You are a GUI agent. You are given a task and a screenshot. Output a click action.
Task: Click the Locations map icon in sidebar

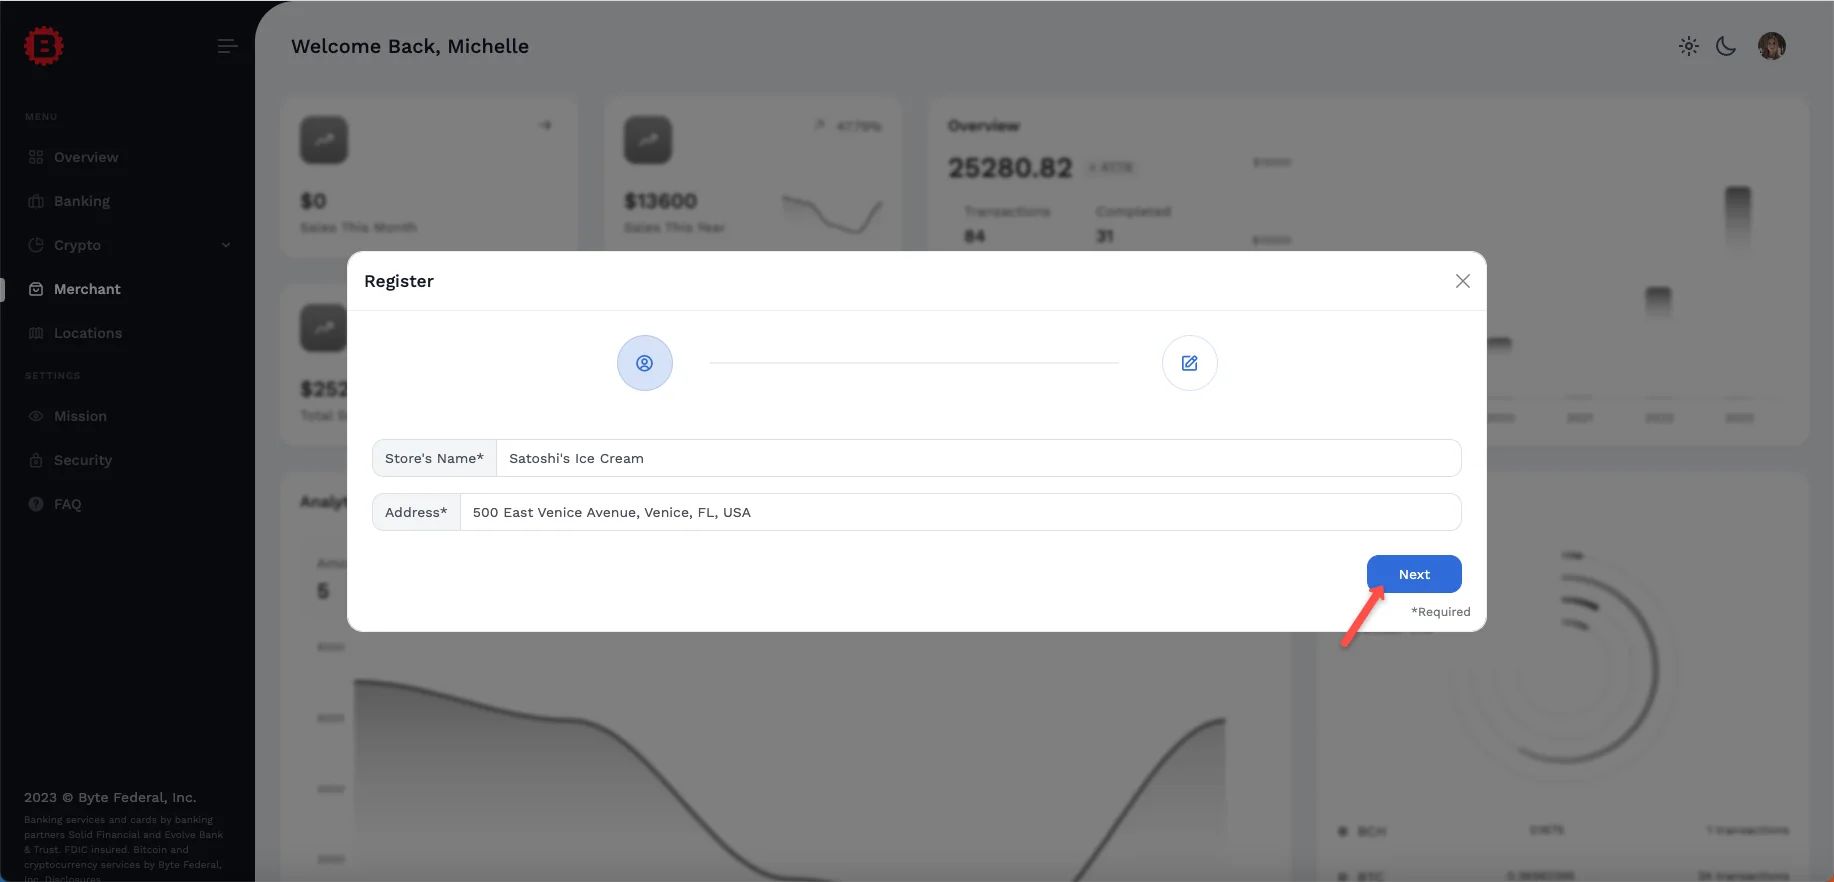point(36,333)
